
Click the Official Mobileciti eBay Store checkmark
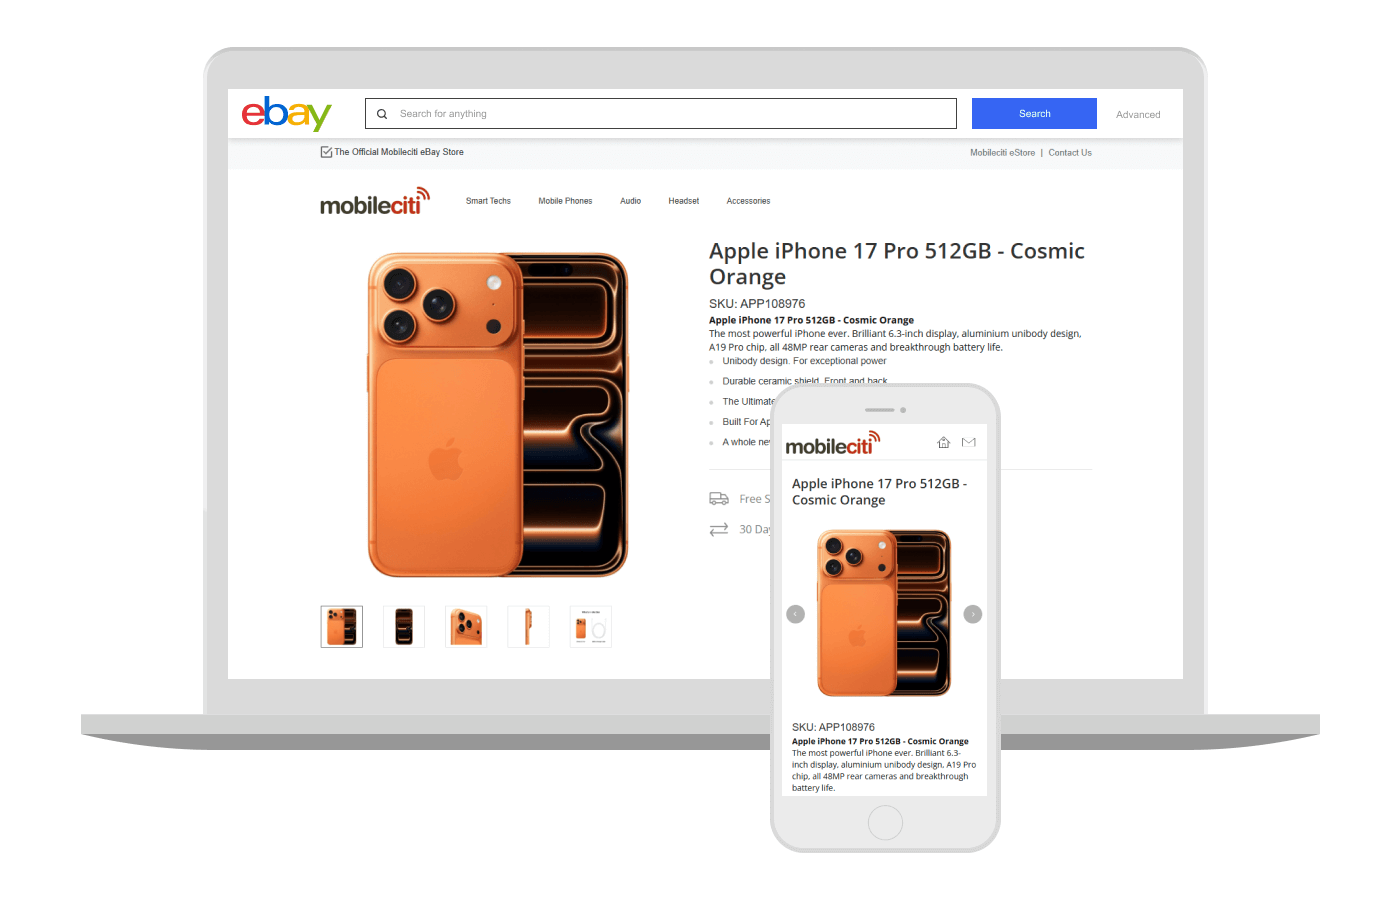coord(326,152)
